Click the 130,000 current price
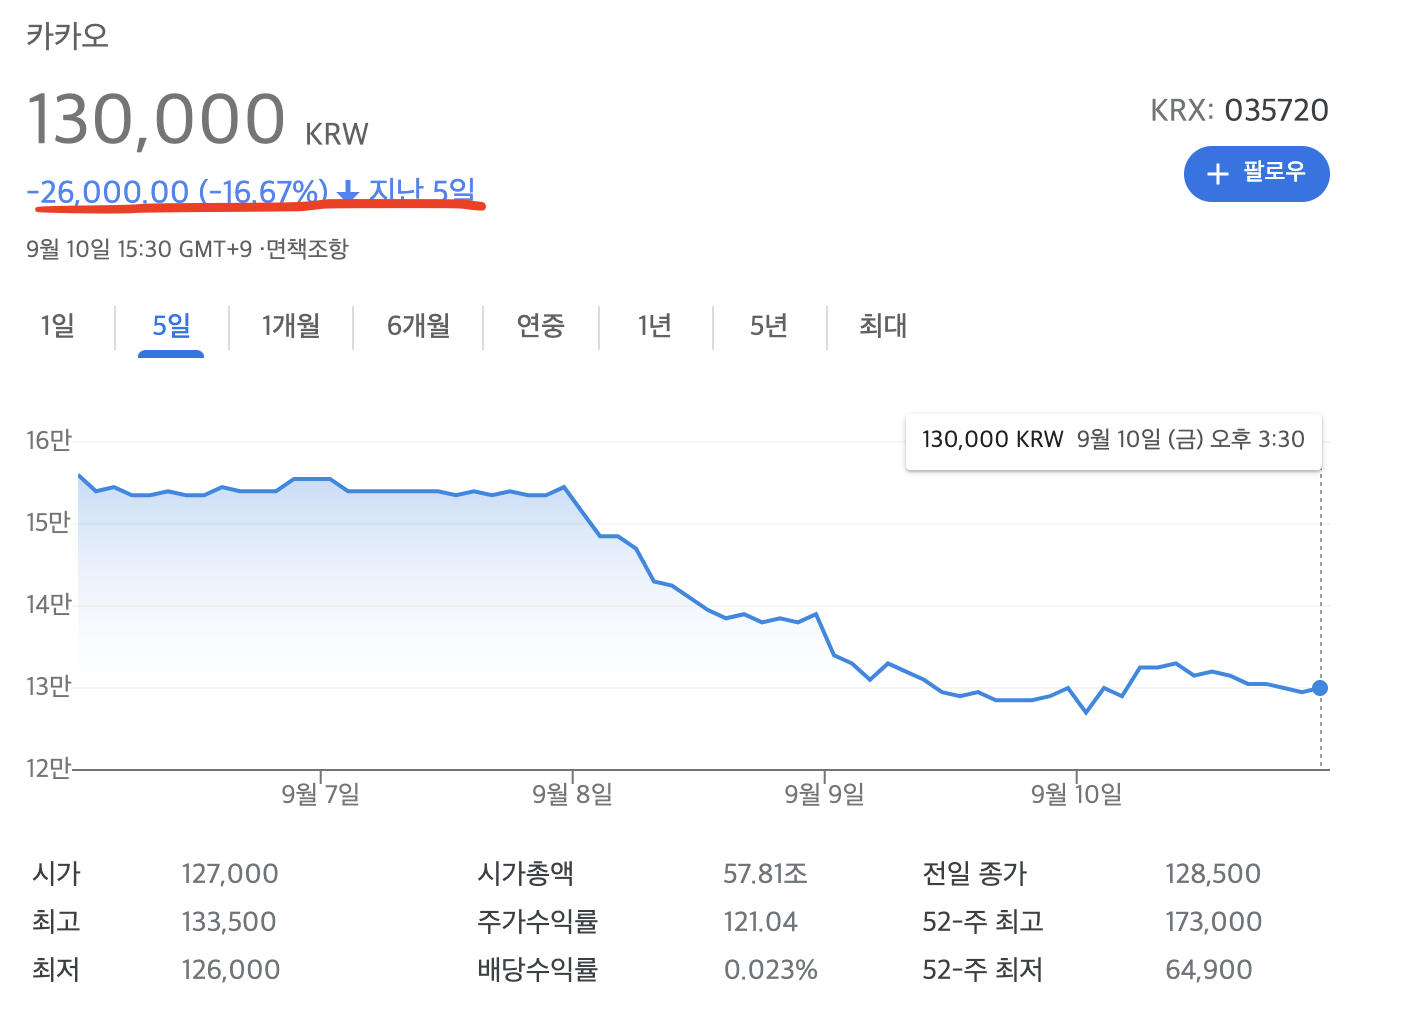1418x1010 pixels. click(156, 119)
